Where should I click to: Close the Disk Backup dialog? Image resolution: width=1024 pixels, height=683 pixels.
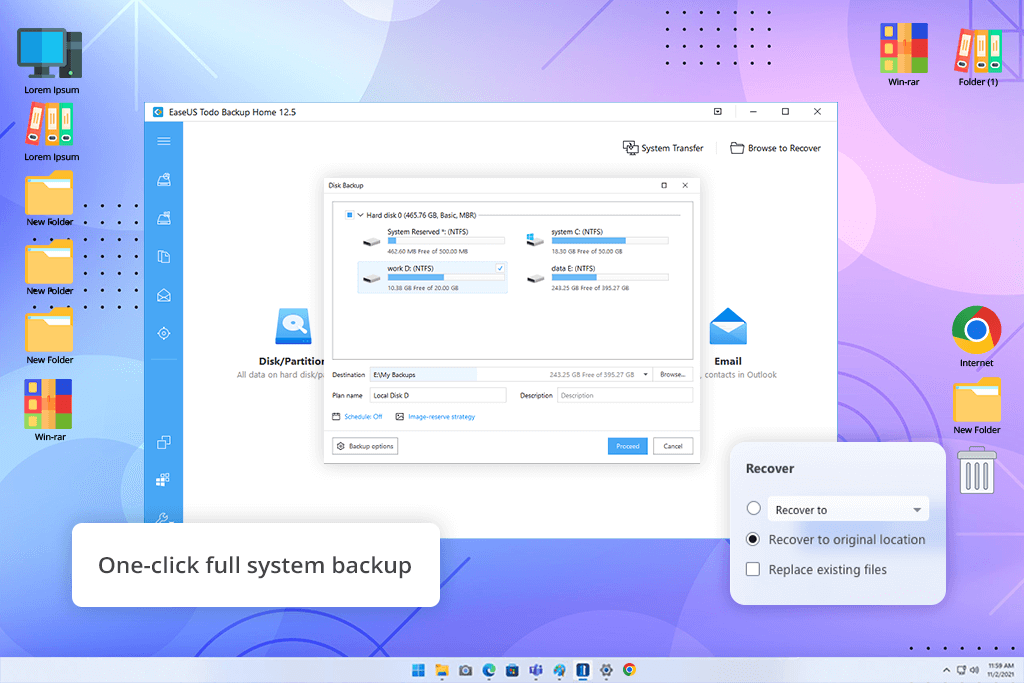tap(685, 185)
